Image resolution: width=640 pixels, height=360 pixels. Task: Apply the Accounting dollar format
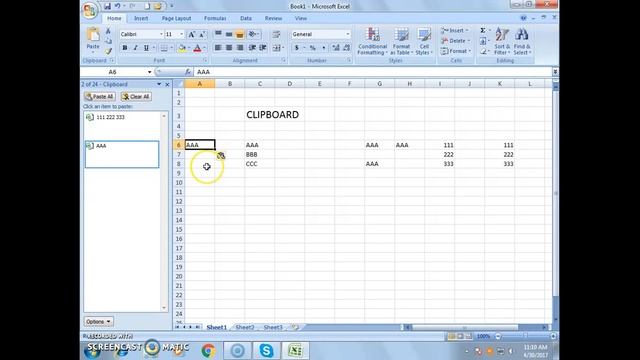click(297, 48)
